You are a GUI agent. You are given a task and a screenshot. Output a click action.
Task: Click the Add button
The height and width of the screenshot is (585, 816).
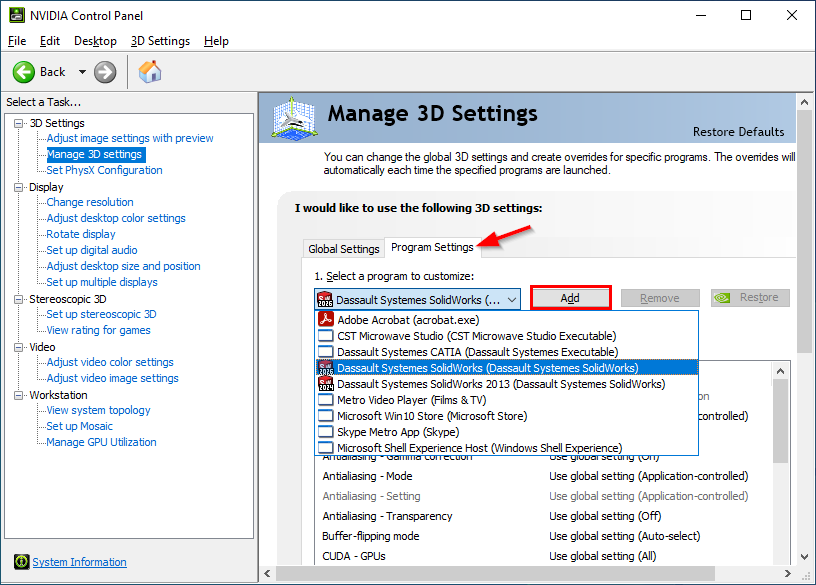tap(570, 298)
